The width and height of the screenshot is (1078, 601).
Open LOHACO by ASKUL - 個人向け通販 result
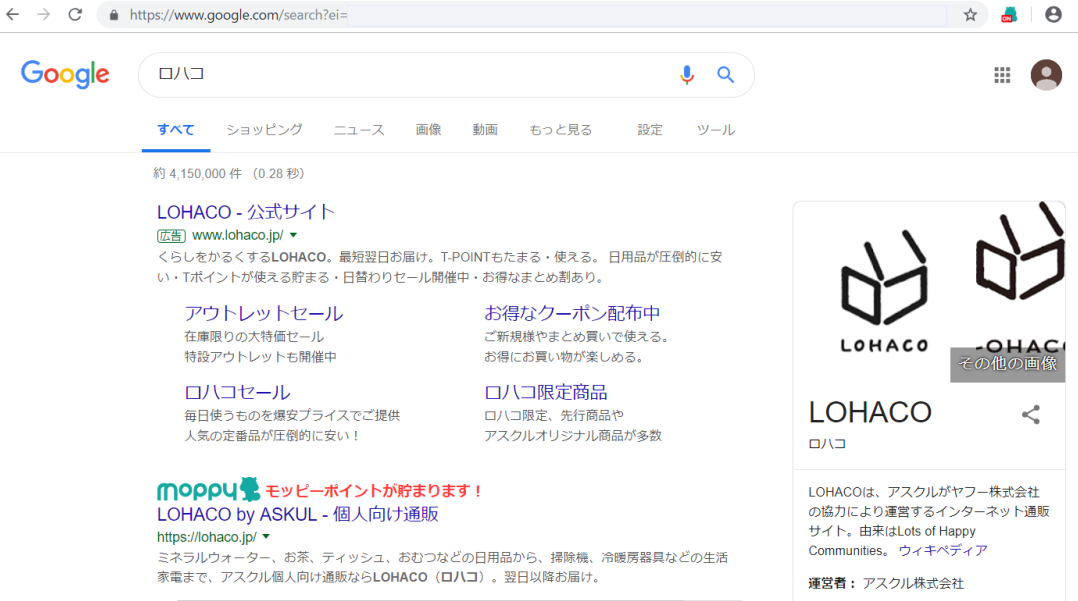298,514
